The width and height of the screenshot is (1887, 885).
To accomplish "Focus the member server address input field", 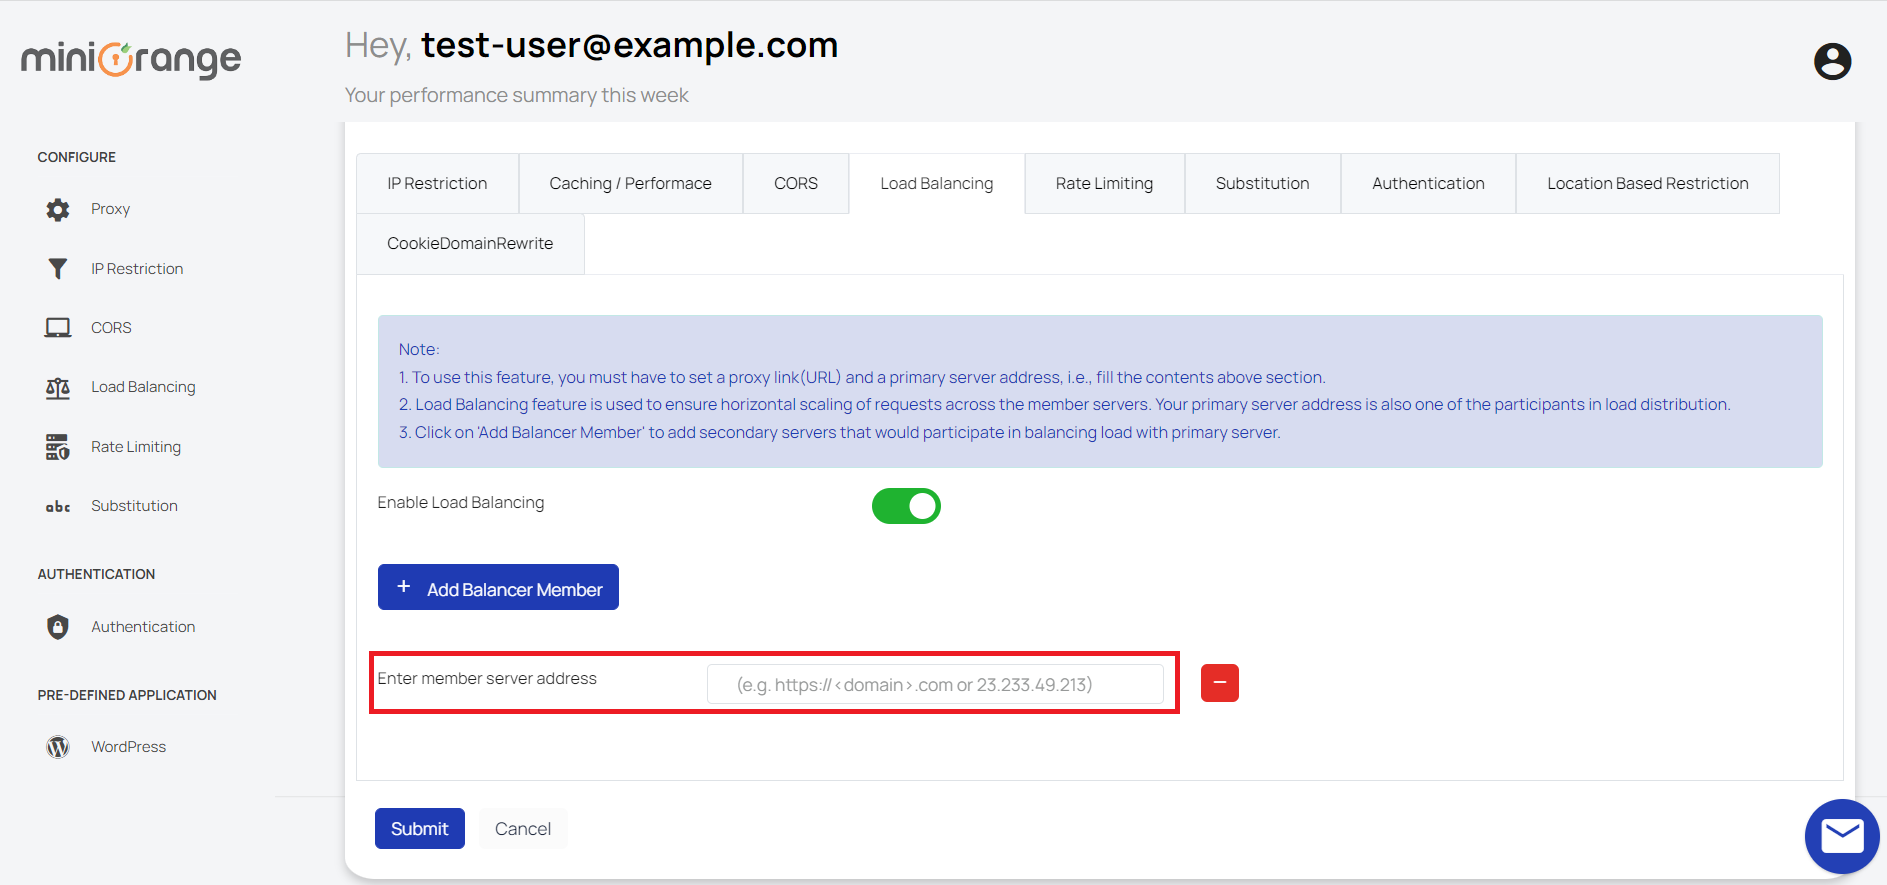I will pyautogui.click(x=935, y=684).
